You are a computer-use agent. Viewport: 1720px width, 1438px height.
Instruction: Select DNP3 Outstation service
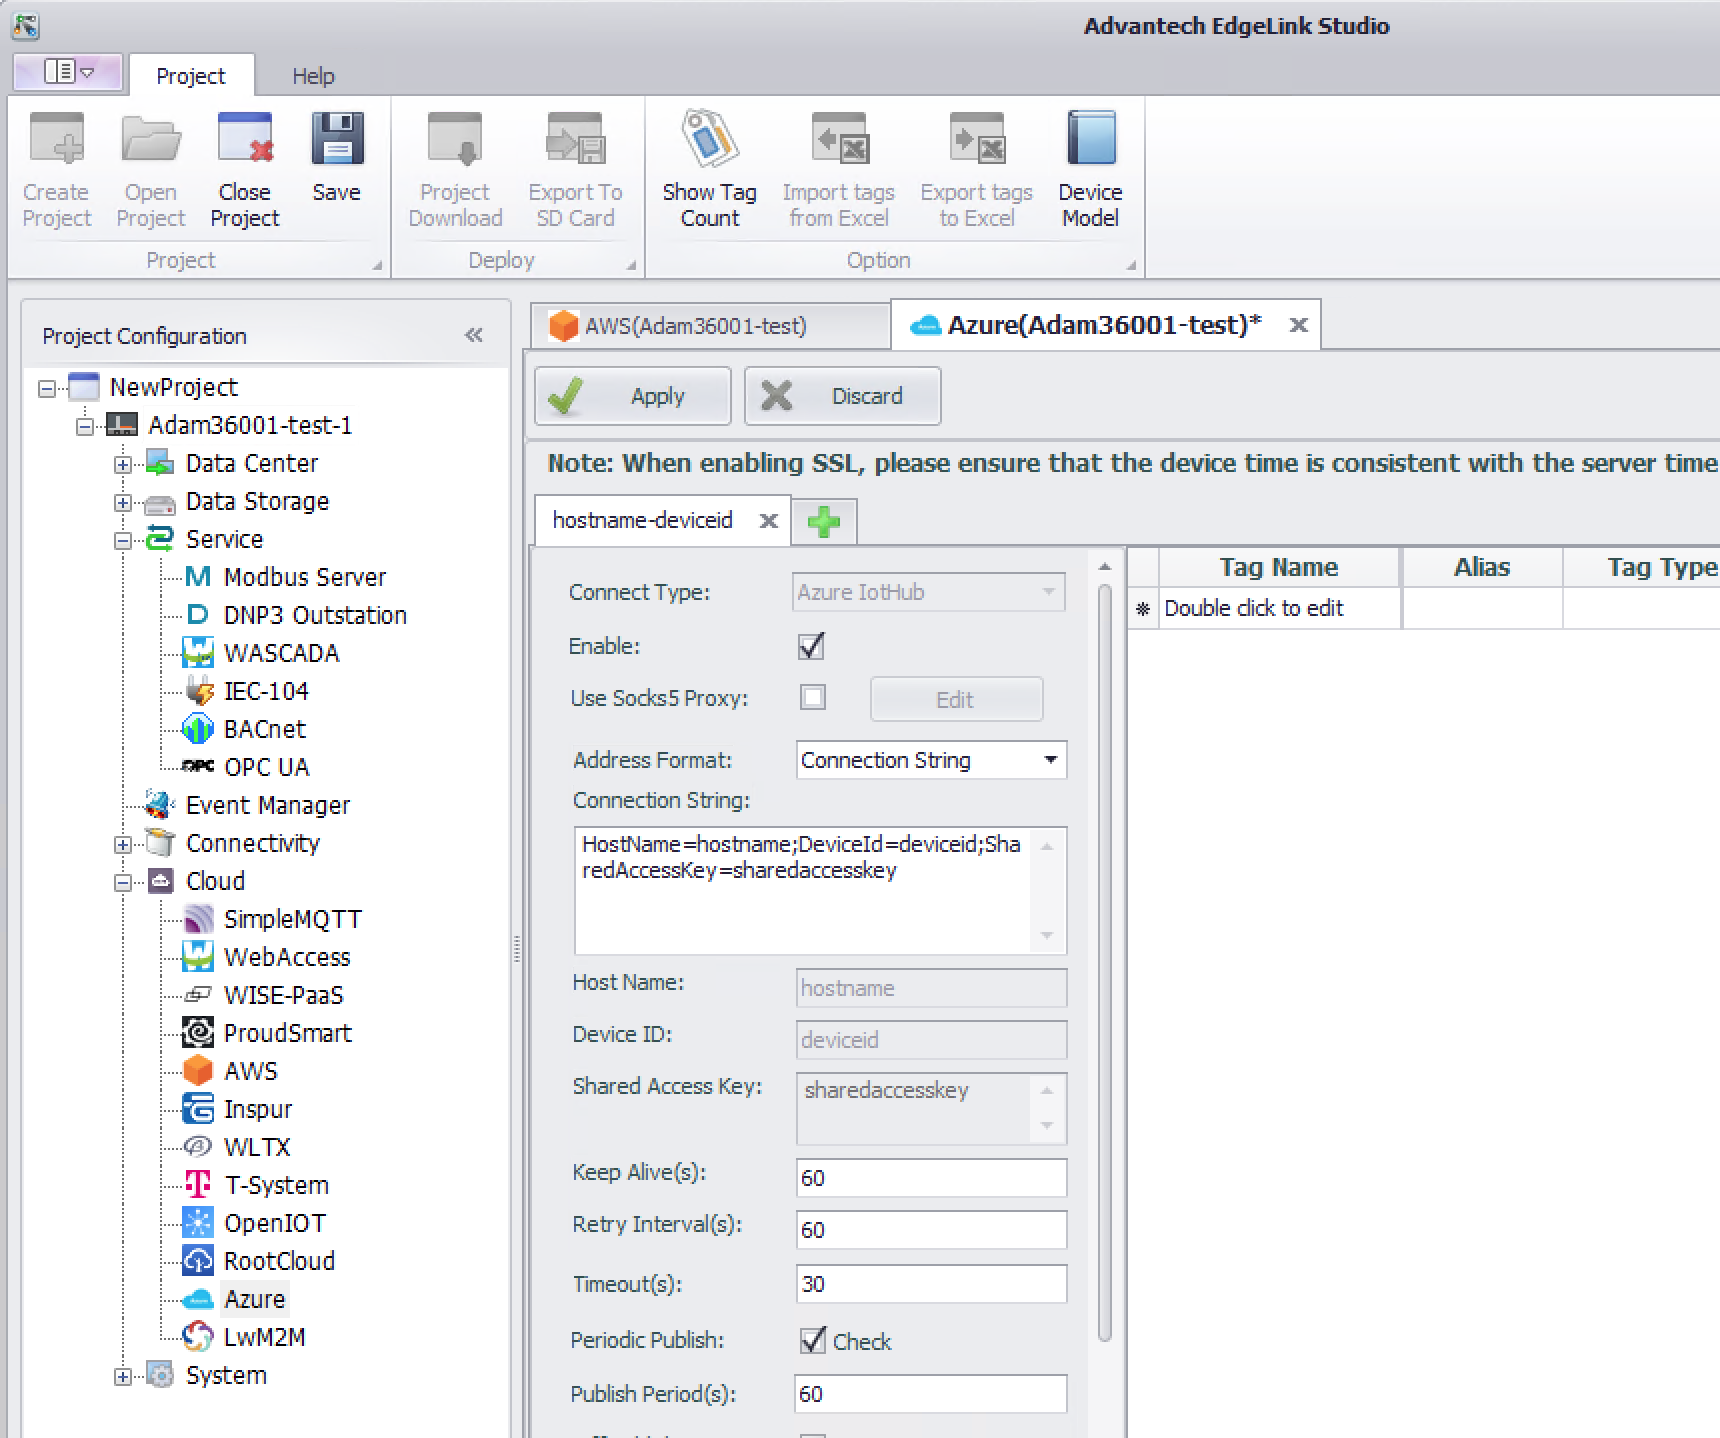click(314, 615)
